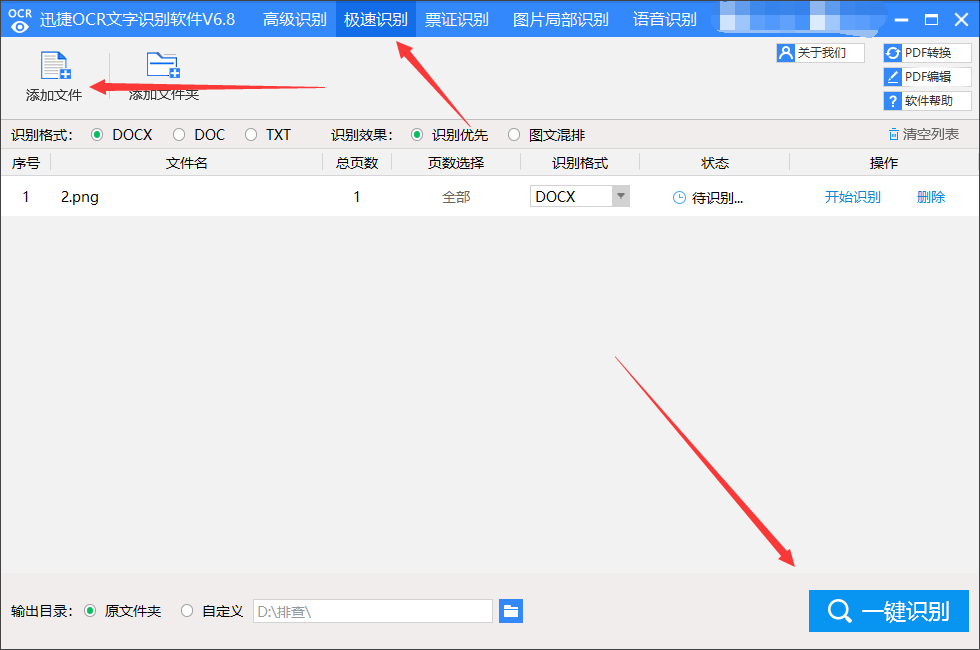Select DOCX recognition format radio
980x650 pixels.
97,135
